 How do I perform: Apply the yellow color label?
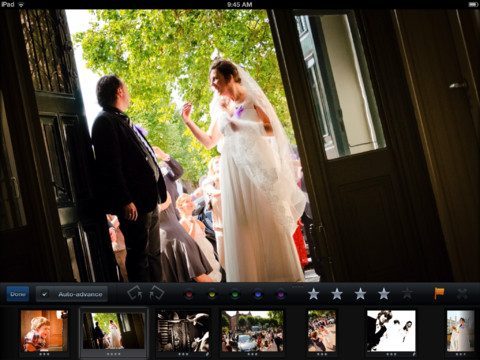click(212, 295)
